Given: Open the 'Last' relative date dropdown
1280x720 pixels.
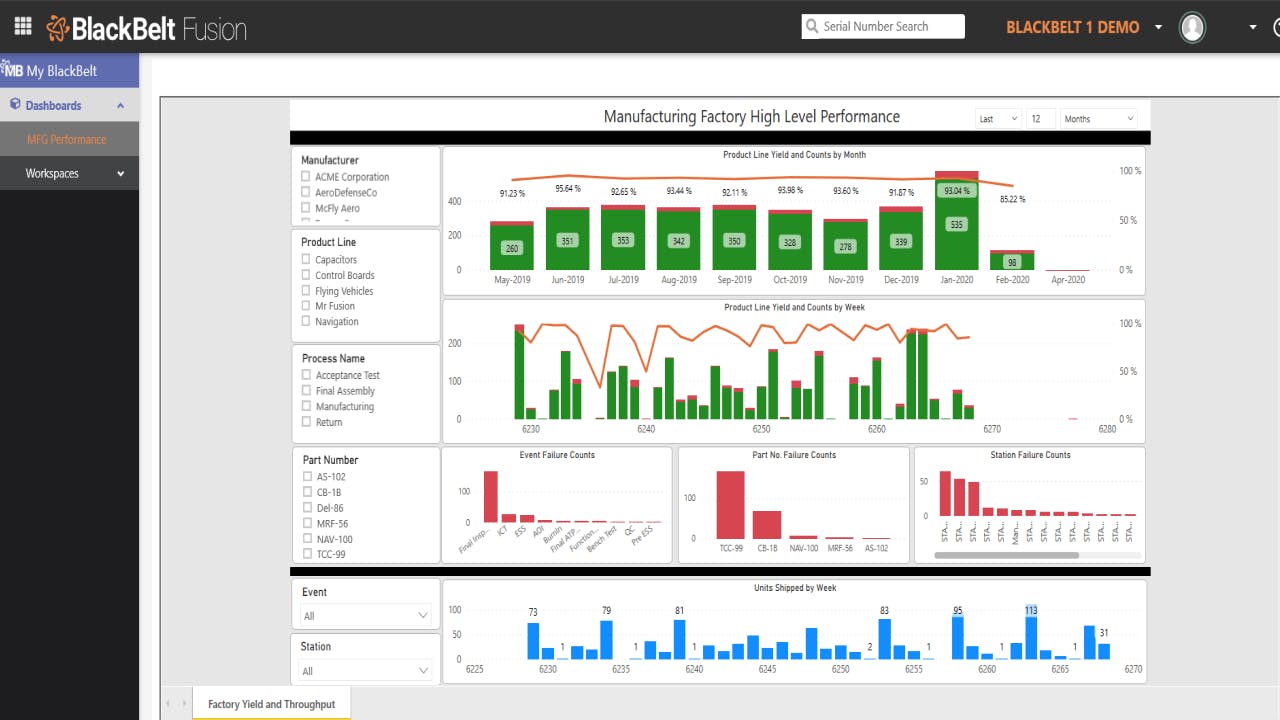Looking at the screenshot, I should click(x=998, y=119).
